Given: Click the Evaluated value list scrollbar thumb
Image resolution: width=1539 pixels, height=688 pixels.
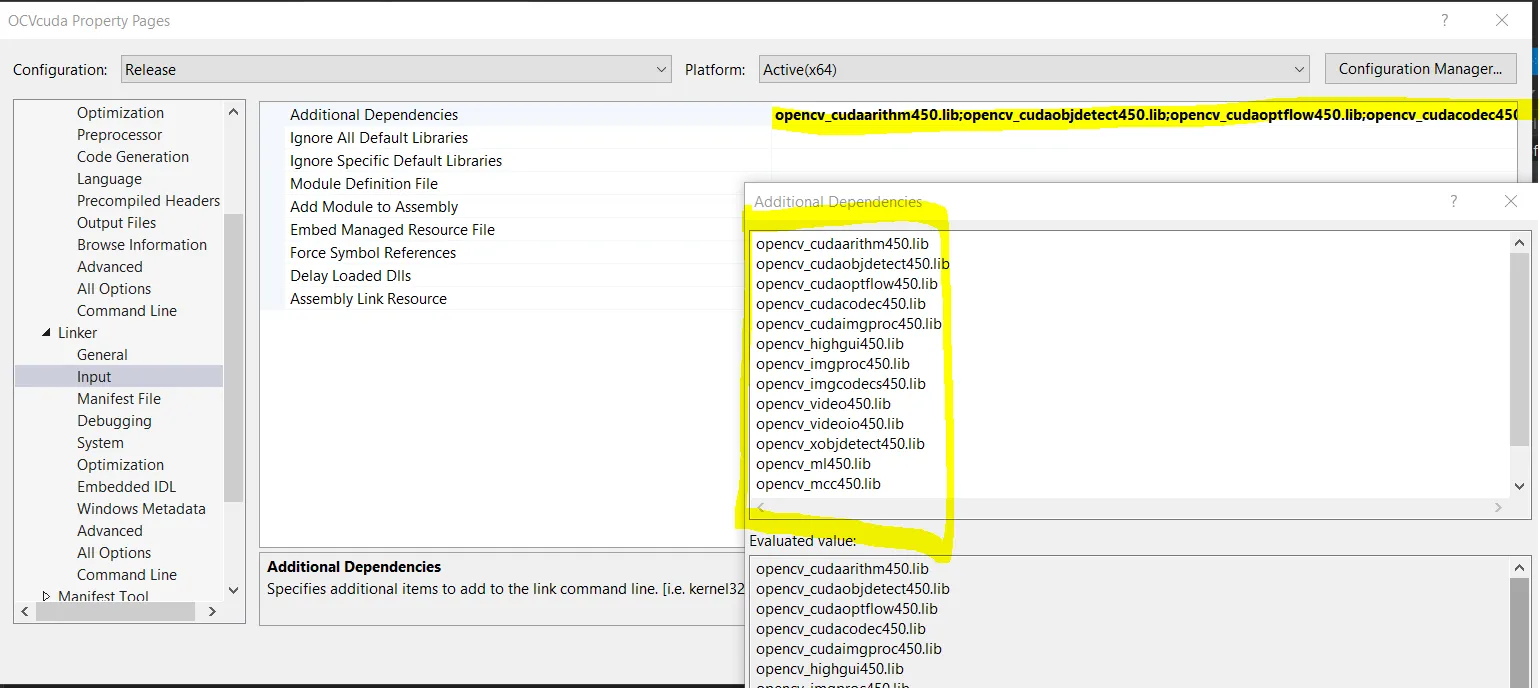Looking at the screenshot, I should coord(1520,632).
